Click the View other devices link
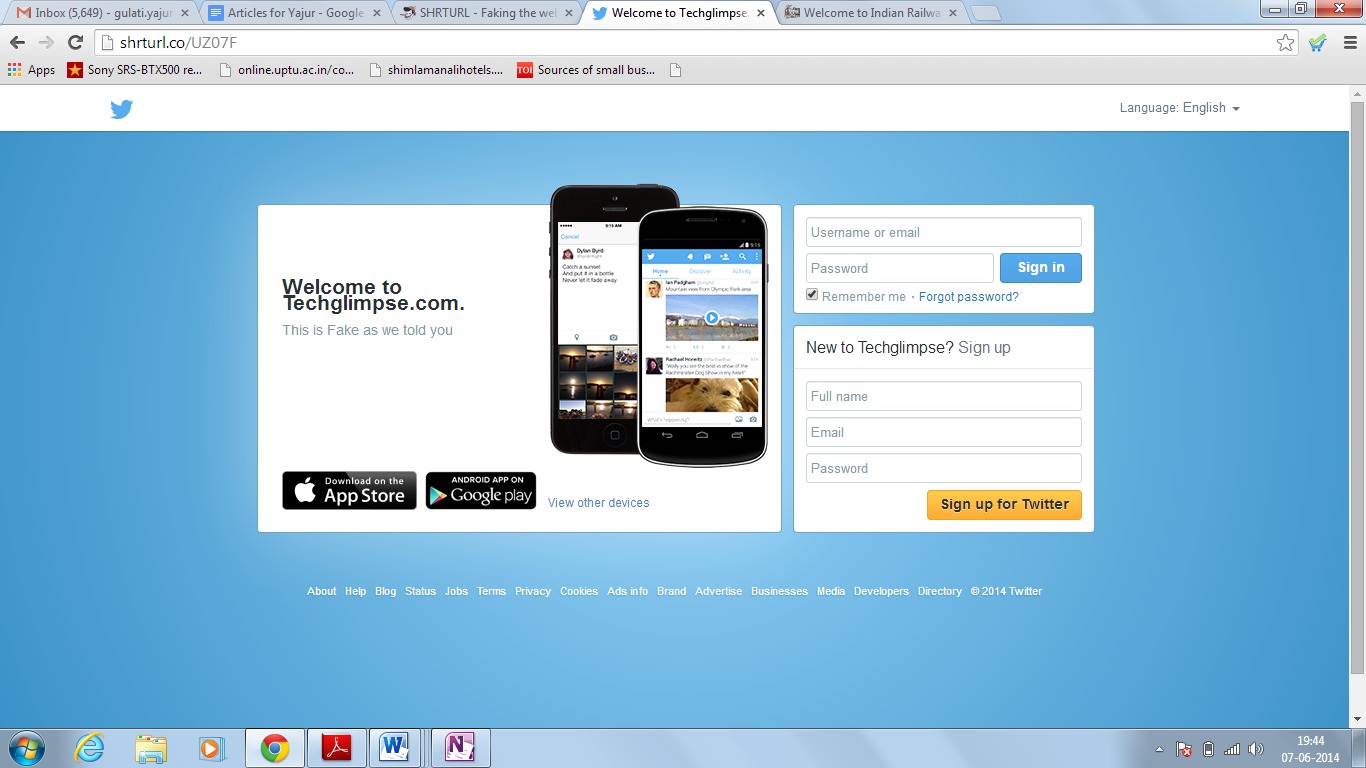 click(599, 503)
